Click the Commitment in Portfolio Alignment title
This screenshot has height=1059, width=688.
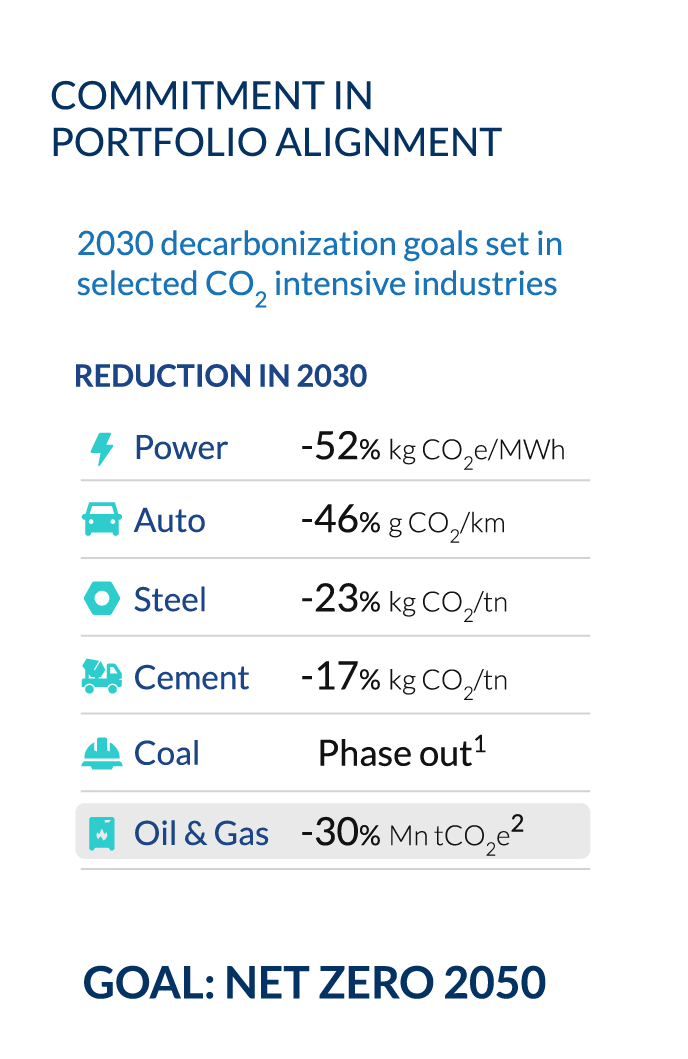tap(276, 119)
